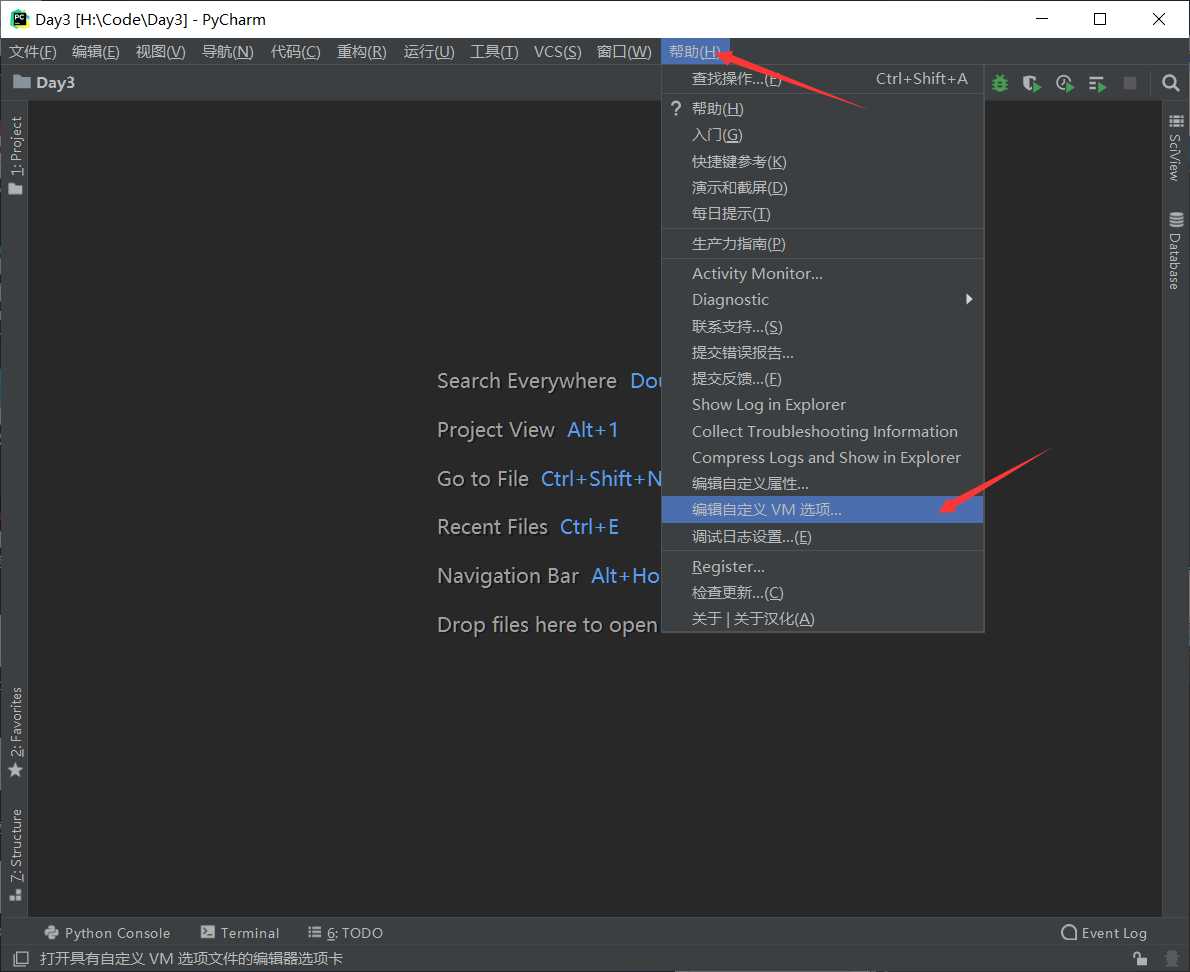Open the 运行(U) menu
Screen dimensions: 1190x972
(x=429, y=52)
